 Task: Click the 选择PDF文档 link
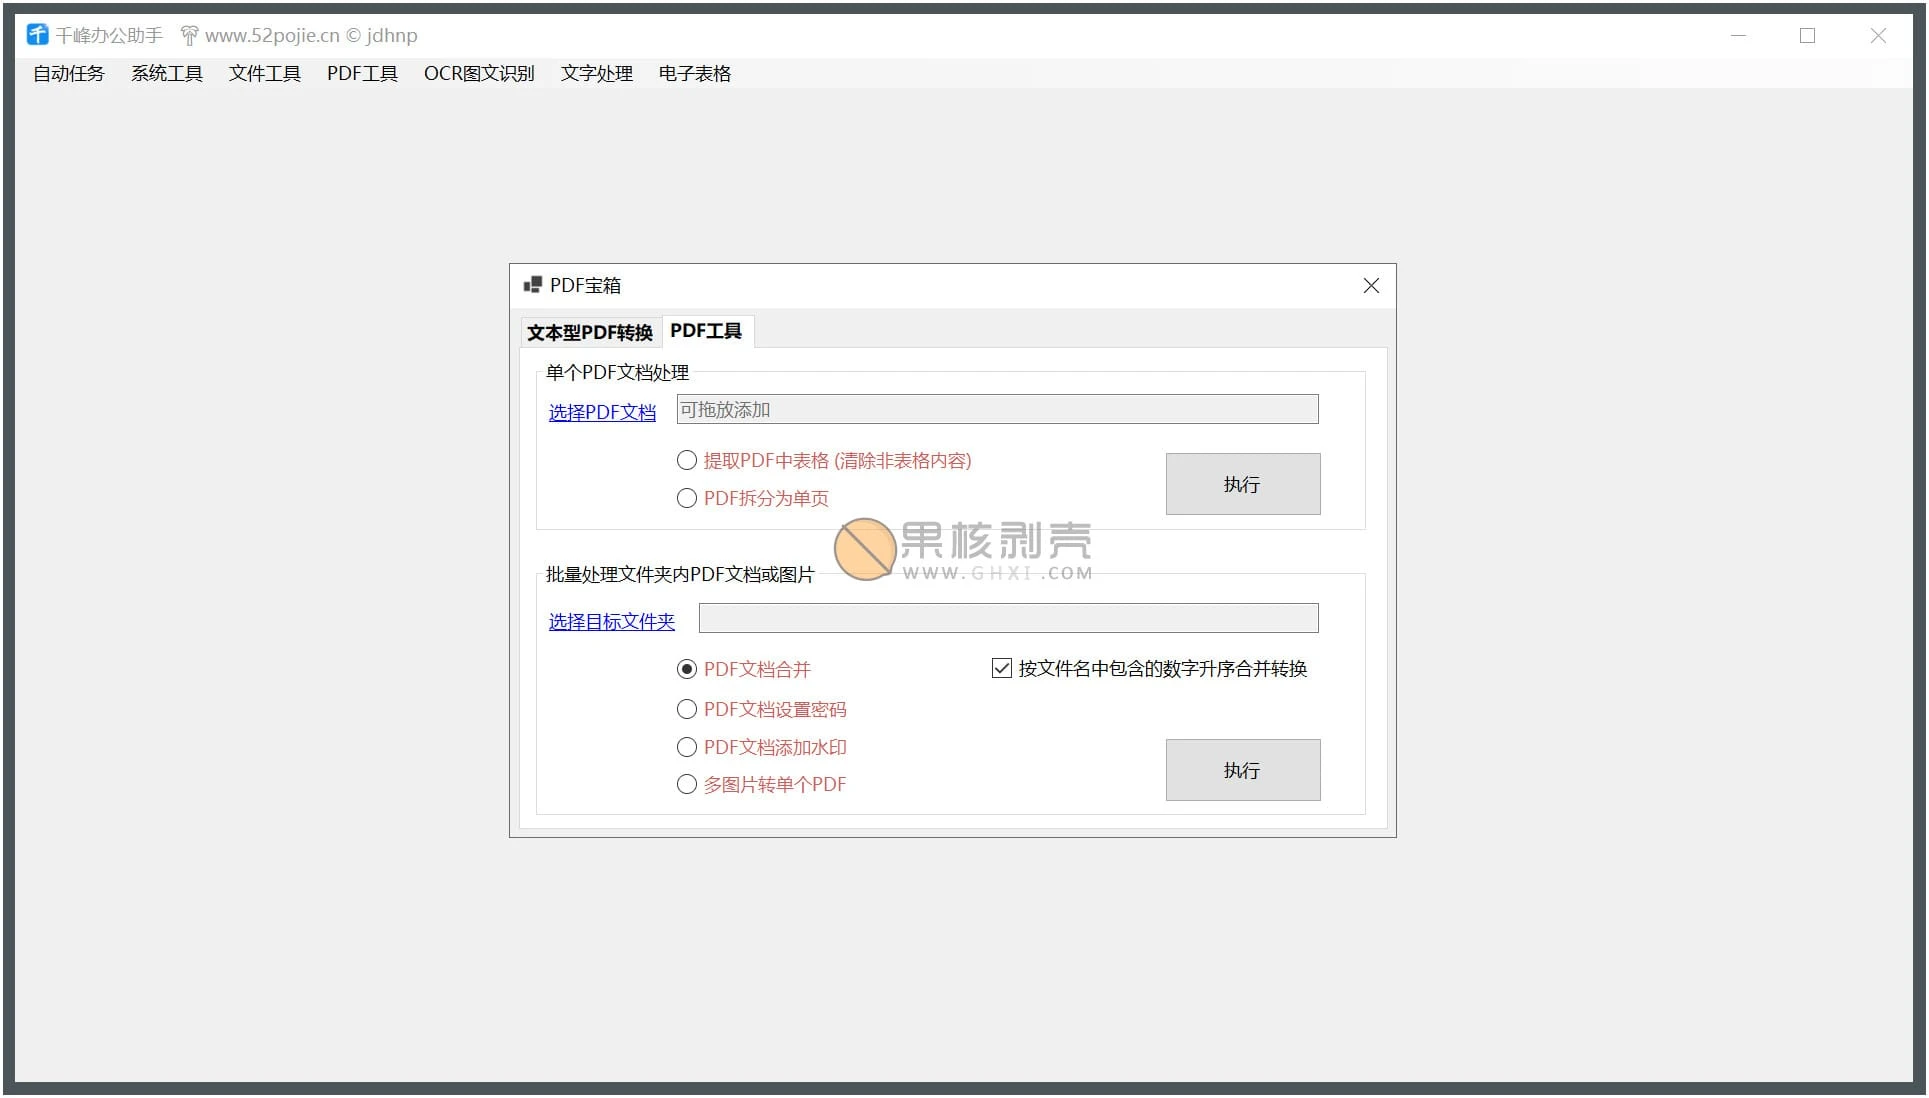(x=602, y=412)
